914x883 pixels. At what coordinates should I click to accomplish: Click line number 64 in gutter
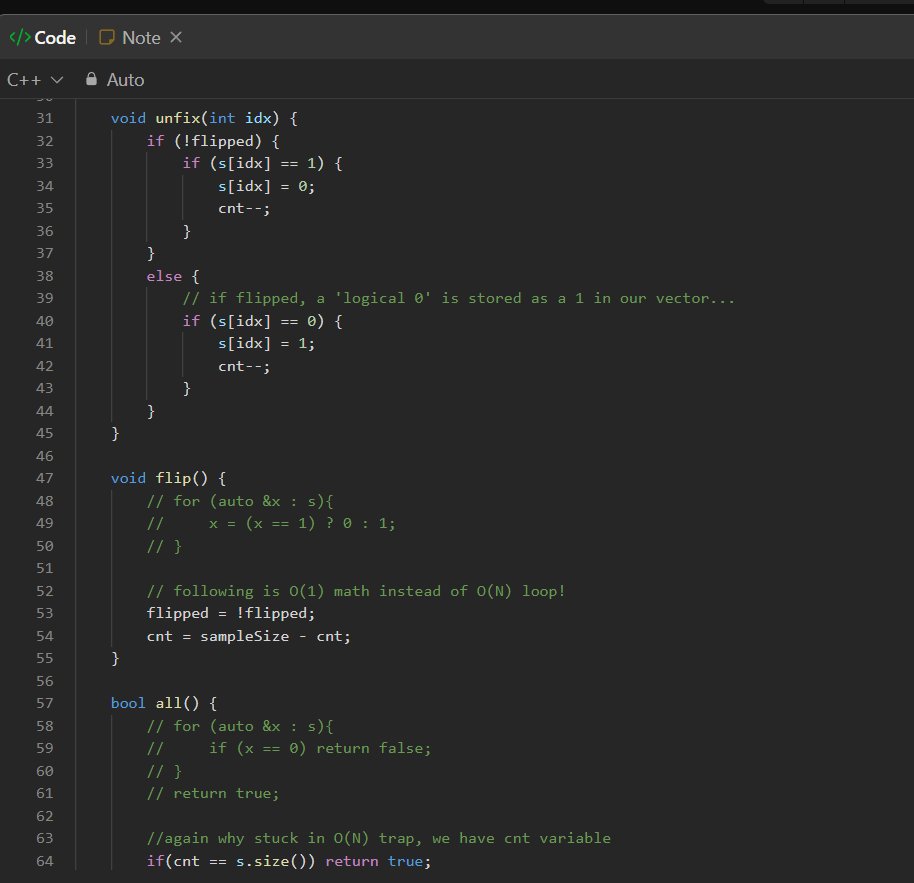pyautogui.click(x=45, y=861)
